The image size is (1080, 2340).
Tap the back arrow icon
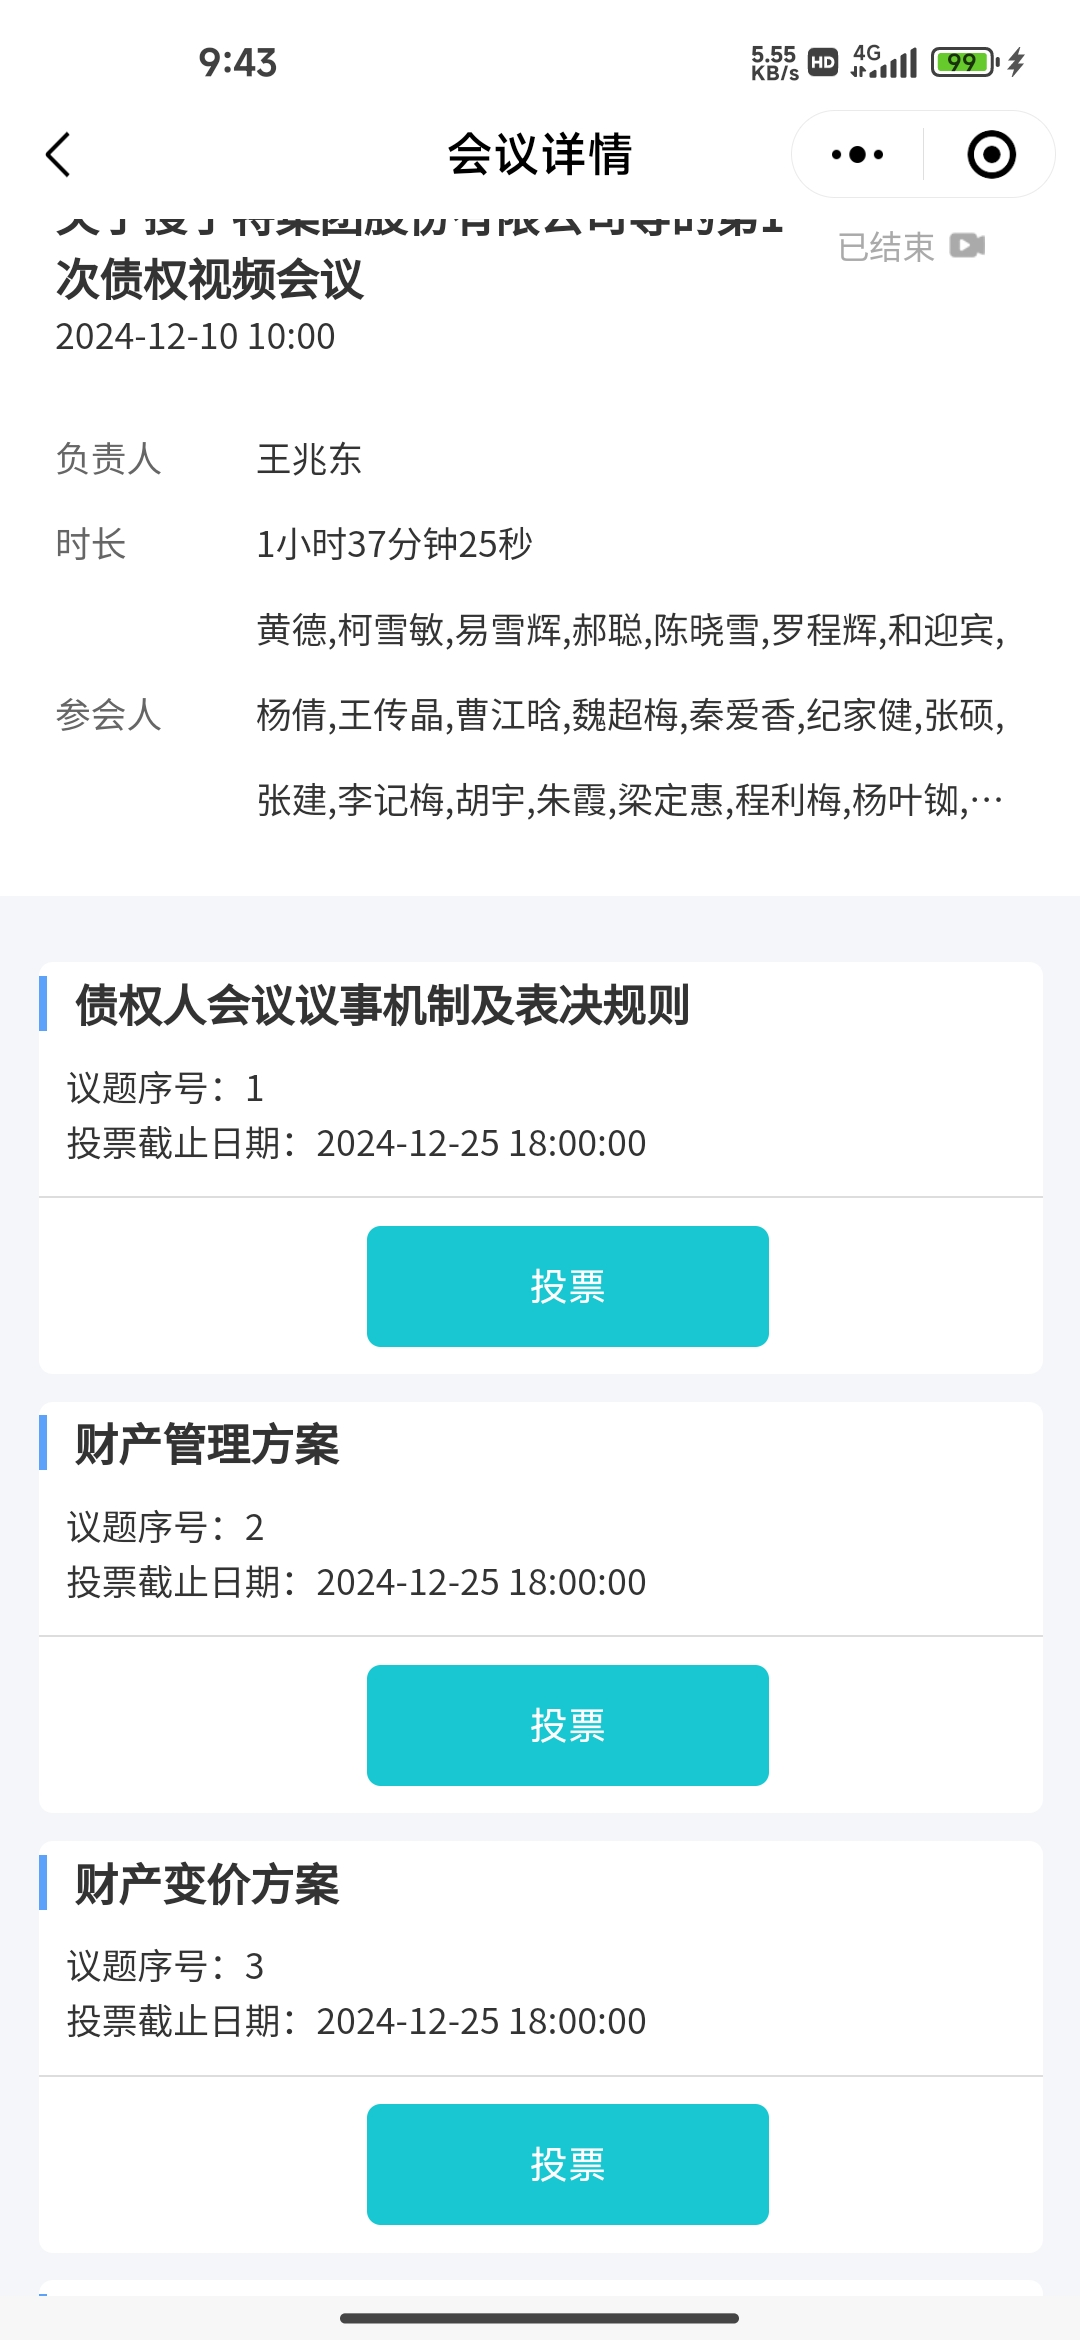(x=59, y=155)
